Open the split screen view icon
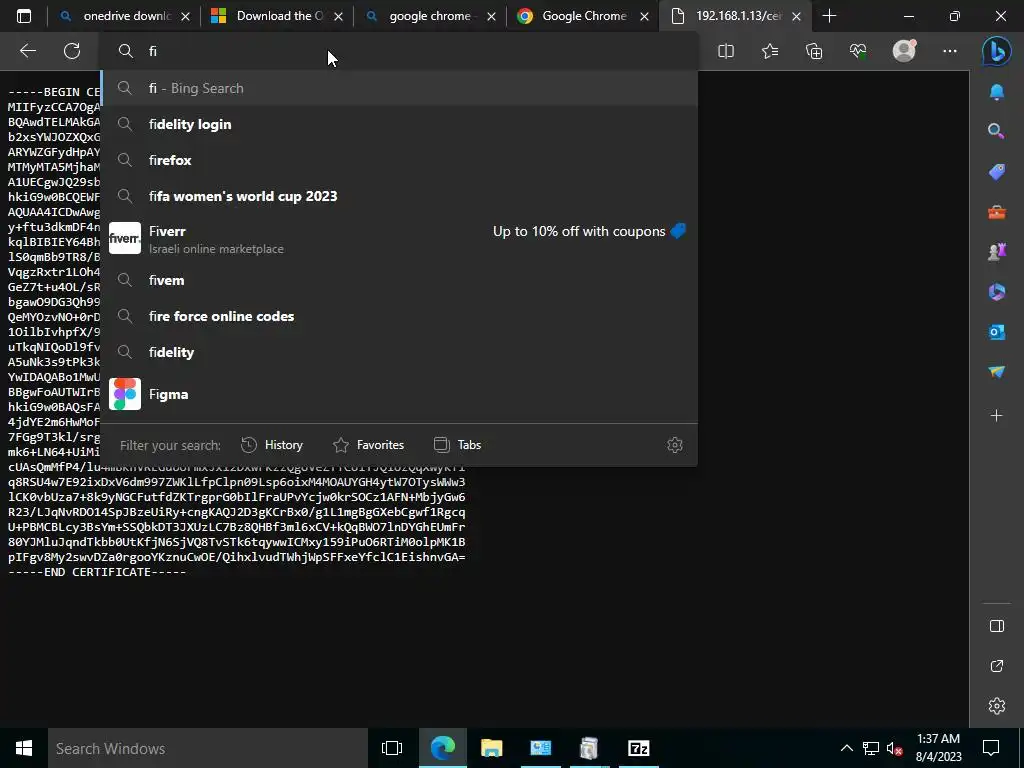1024x768 pixels. pos(726,51)
